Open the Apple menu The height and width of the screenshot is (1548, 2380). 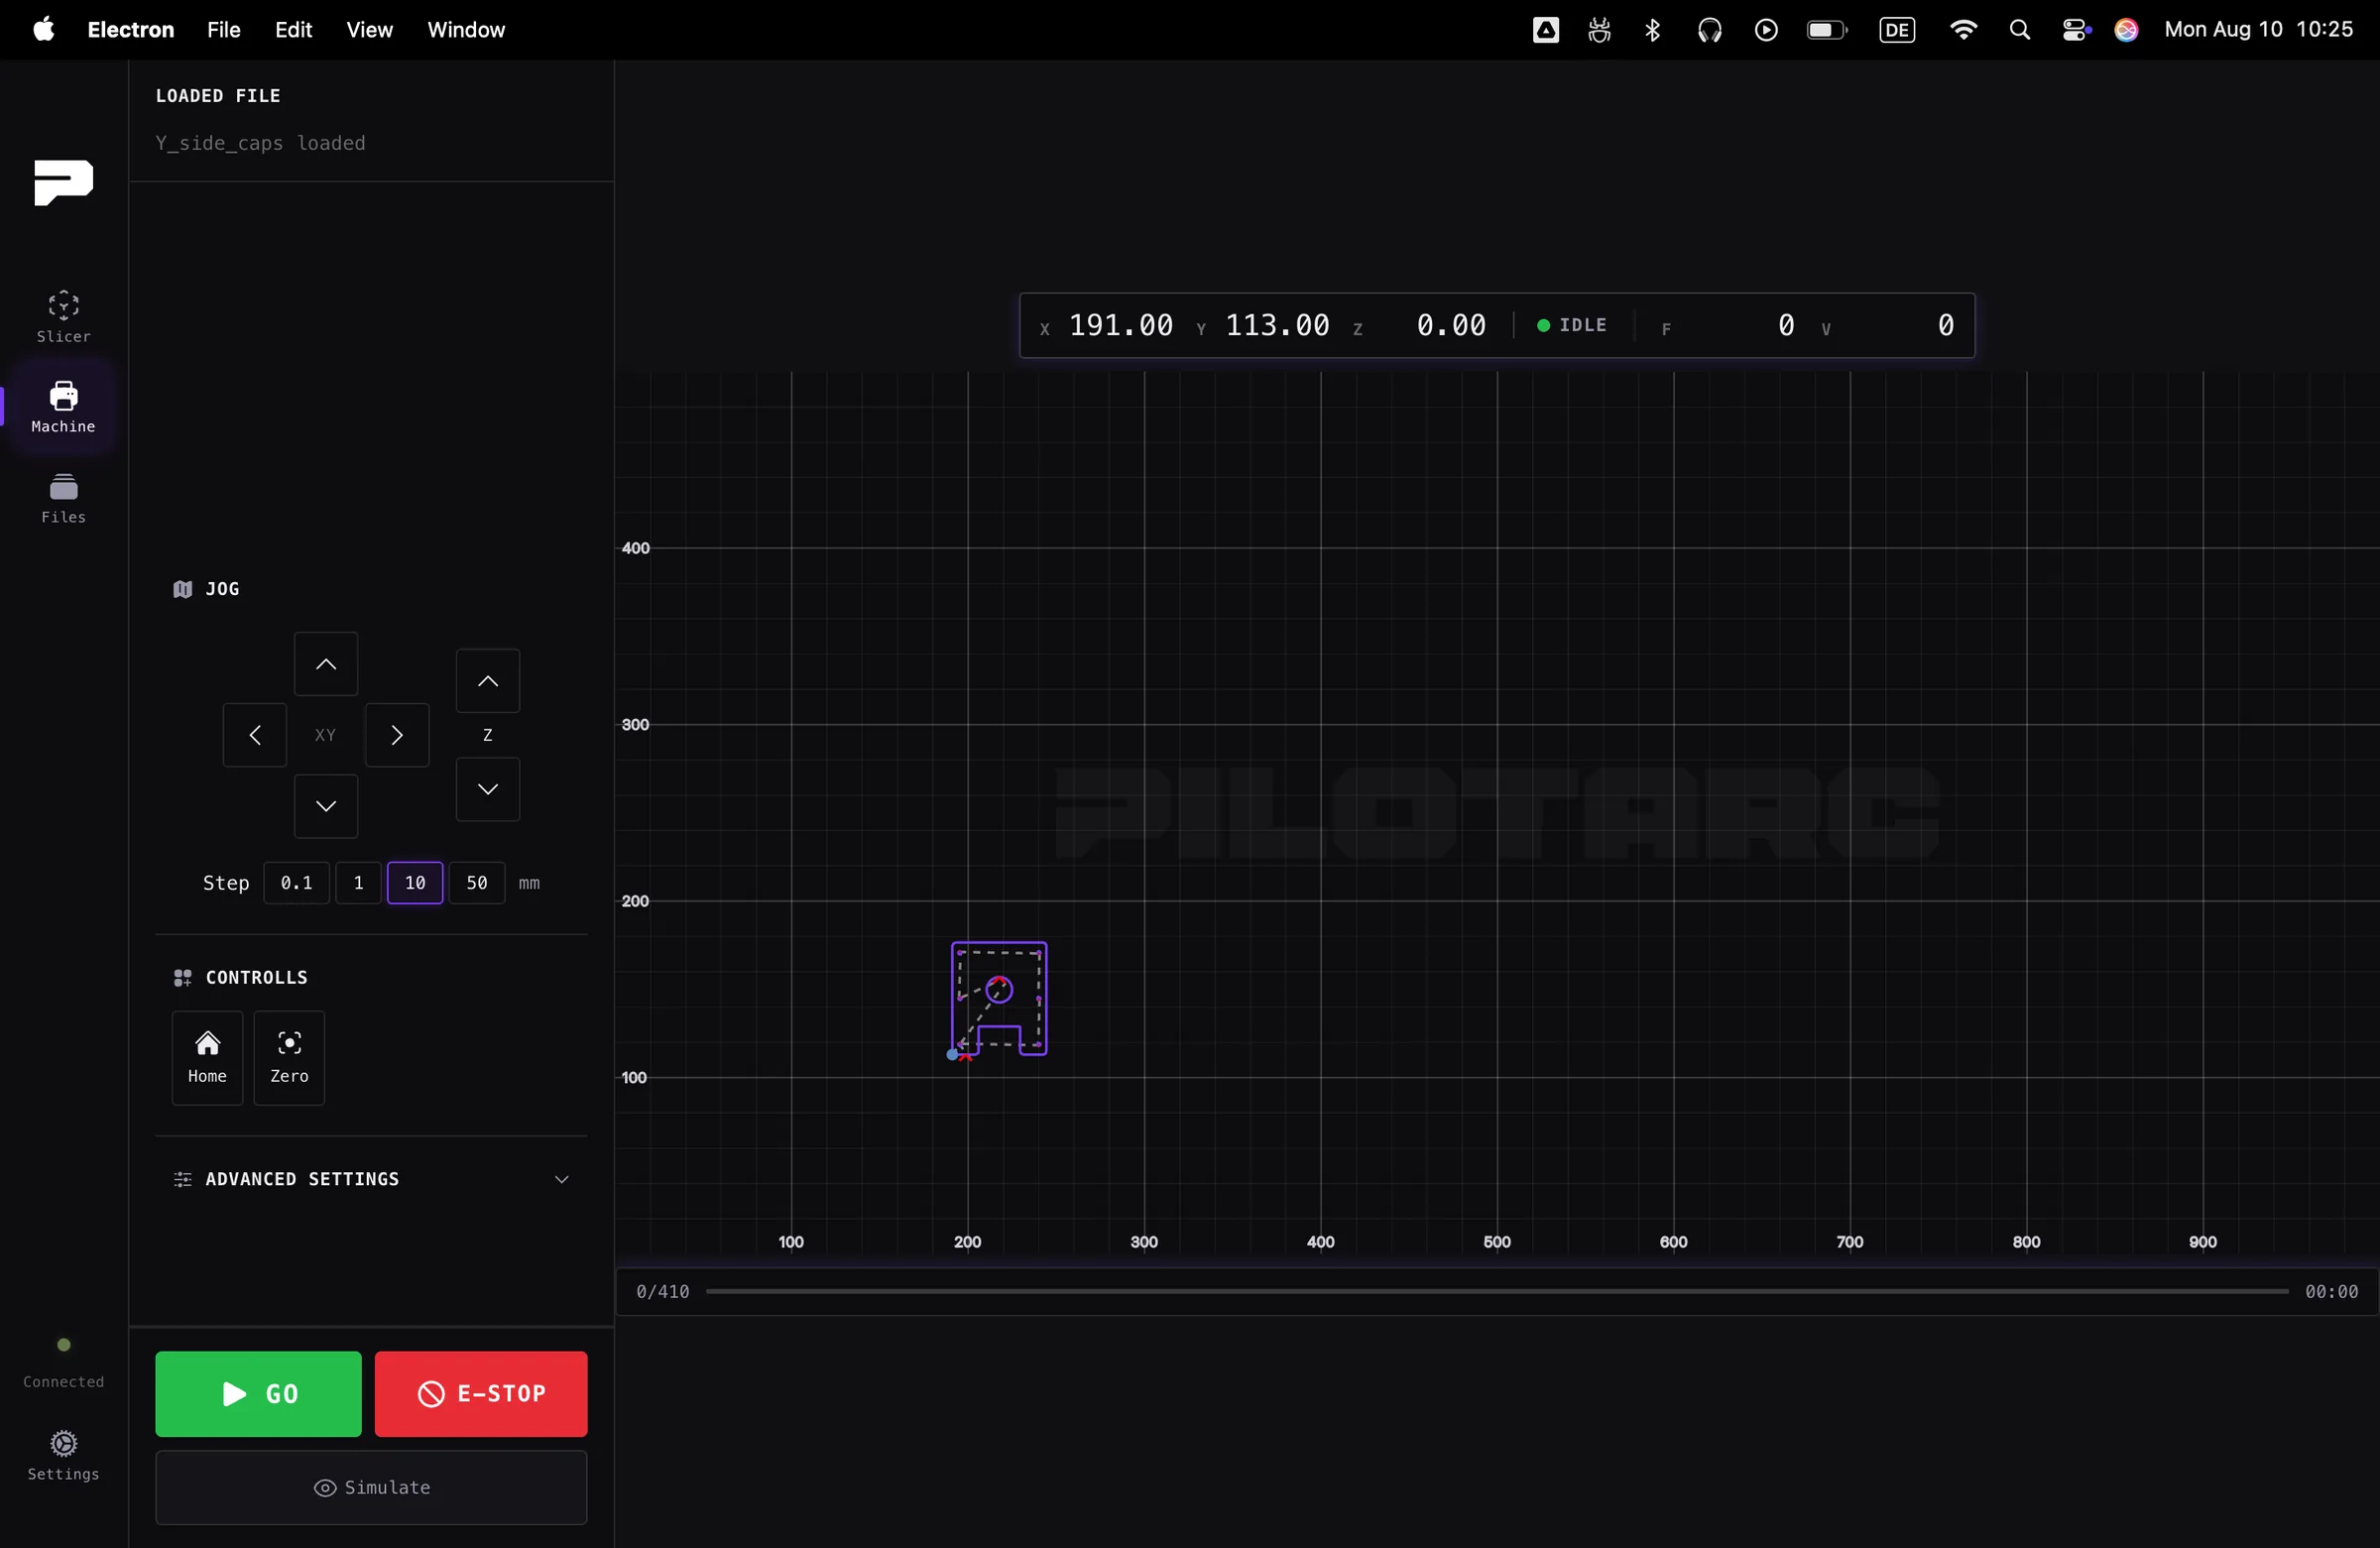[x=43, y=30]
